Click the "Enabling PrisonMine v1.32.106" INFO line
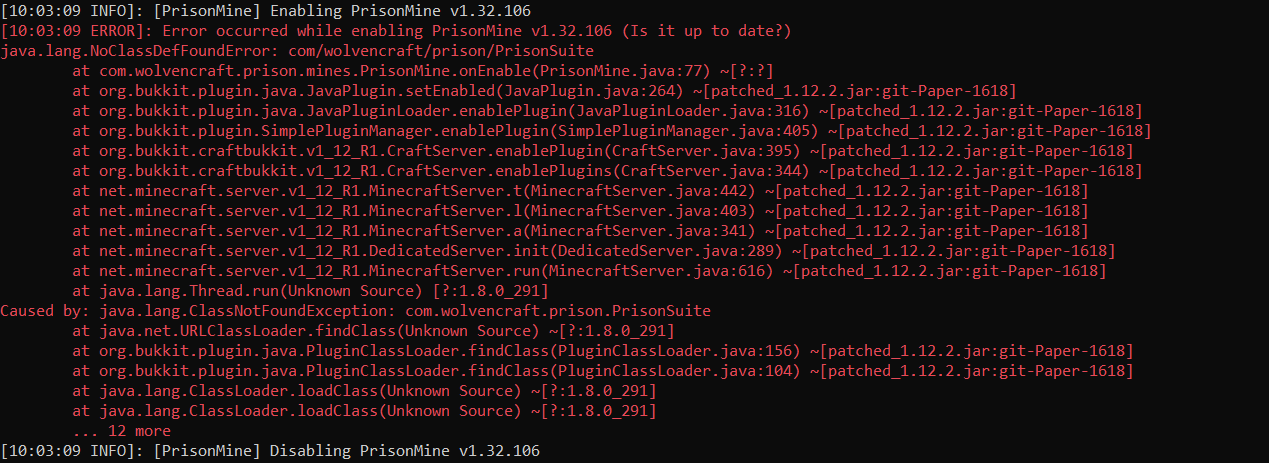The width and height of the screenshot is (1269, 463). [x=270, y=11]
